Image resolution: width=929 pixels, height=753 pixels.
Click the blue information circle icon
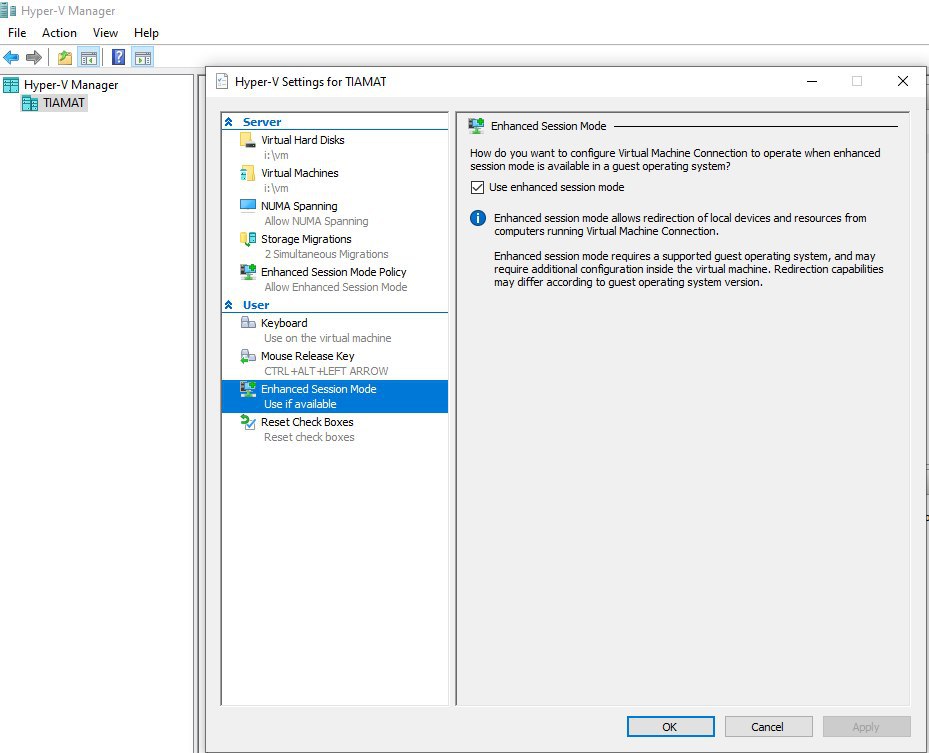pyautogui.click(x=478, y=218)
